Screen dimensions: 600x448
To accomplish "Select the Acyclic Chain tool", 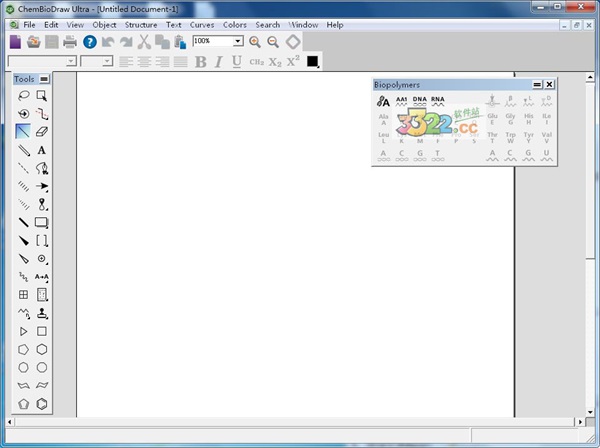I will 24,313.
